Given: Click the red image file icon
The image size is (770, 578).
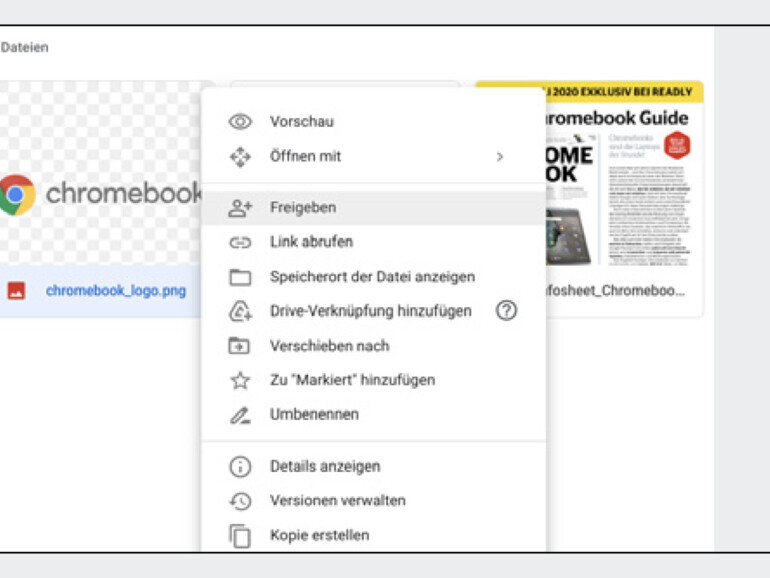Looking at the screenshot, I should pyautogui.click(x=16, y=291).
